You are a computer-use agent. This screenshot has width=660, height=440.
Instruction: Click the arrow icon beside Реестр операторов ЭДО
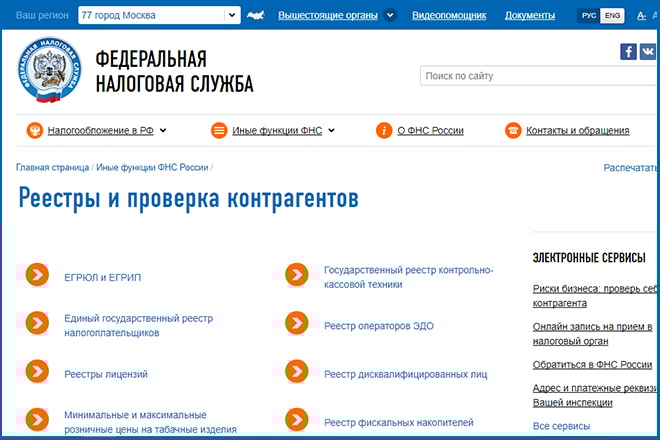[296, 324]
